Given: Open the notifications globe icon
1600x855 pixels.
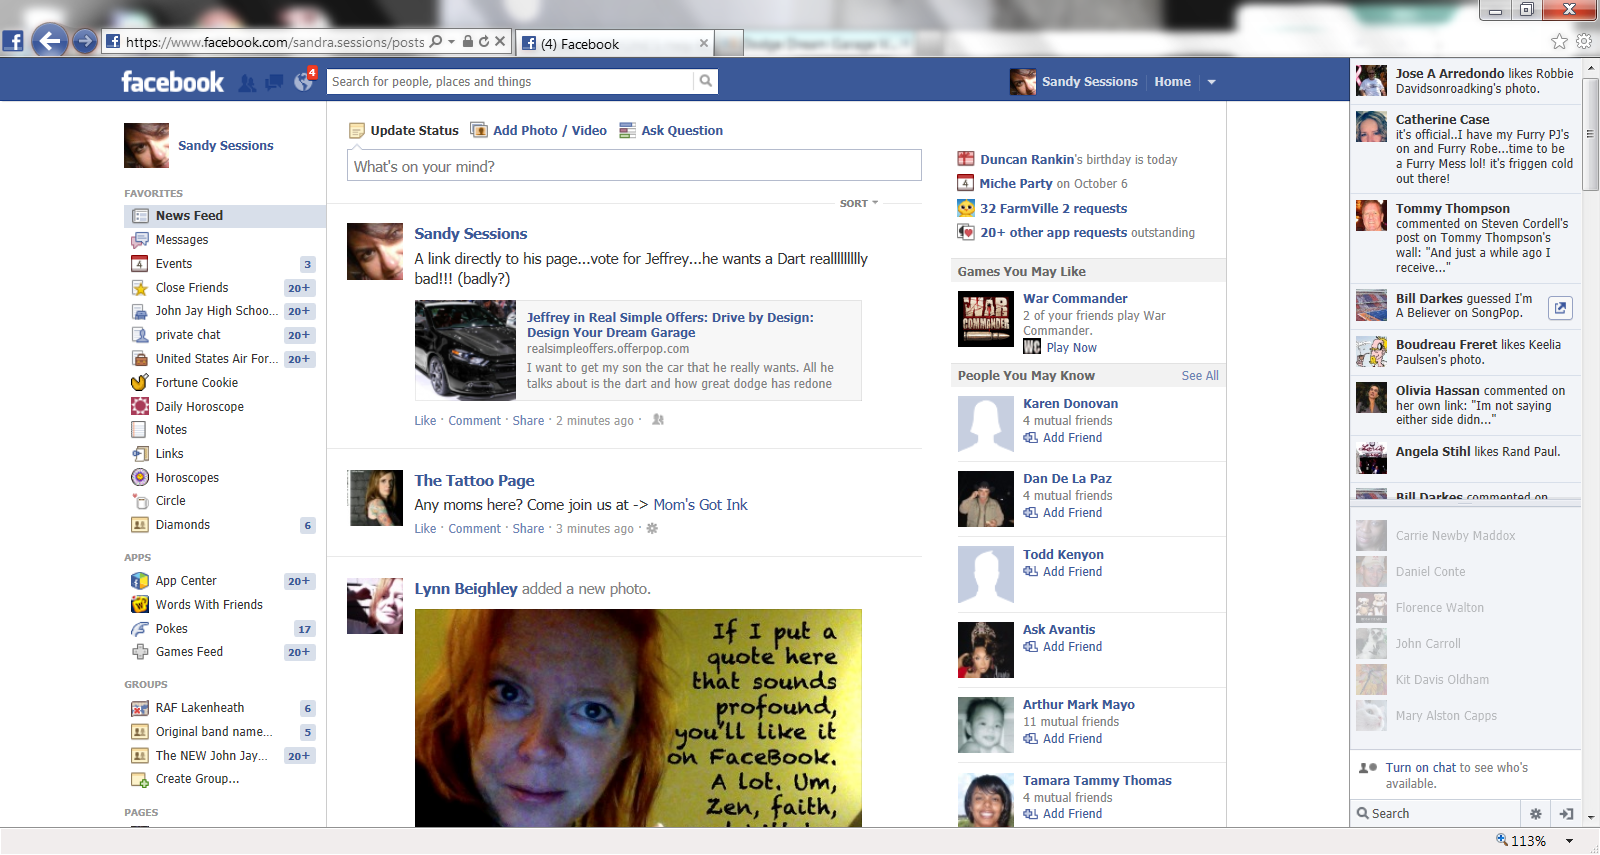Looking at the screenshot, I should tap(303, 82).
